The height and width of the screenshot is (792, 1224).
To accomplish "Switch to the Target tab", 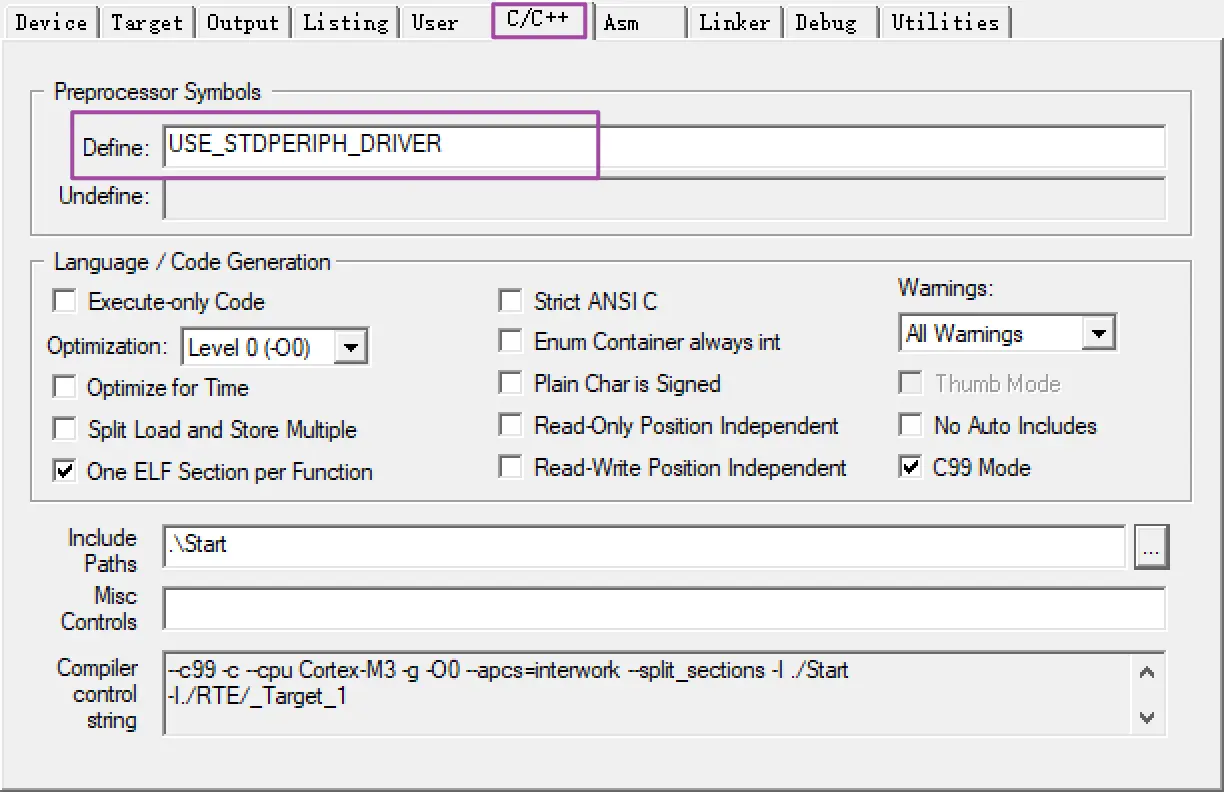I will (x=147, y=22).
